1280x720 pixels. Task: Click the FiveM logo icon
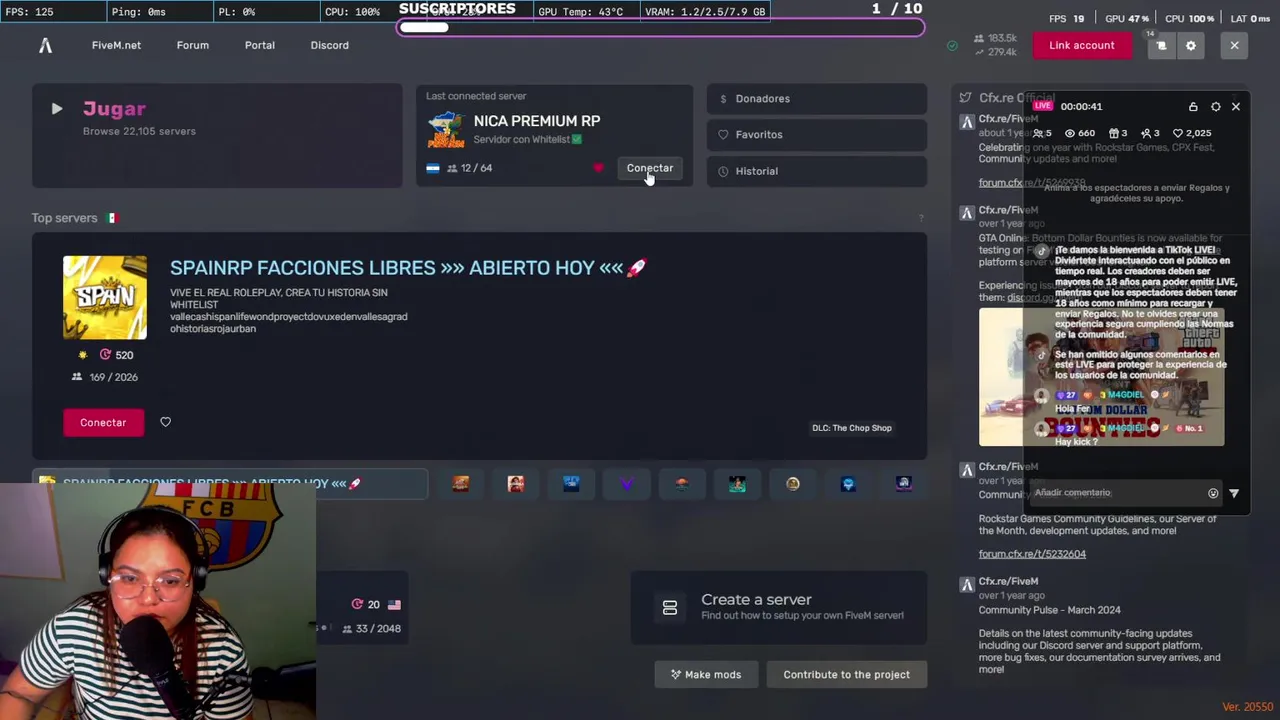point(45,45)
